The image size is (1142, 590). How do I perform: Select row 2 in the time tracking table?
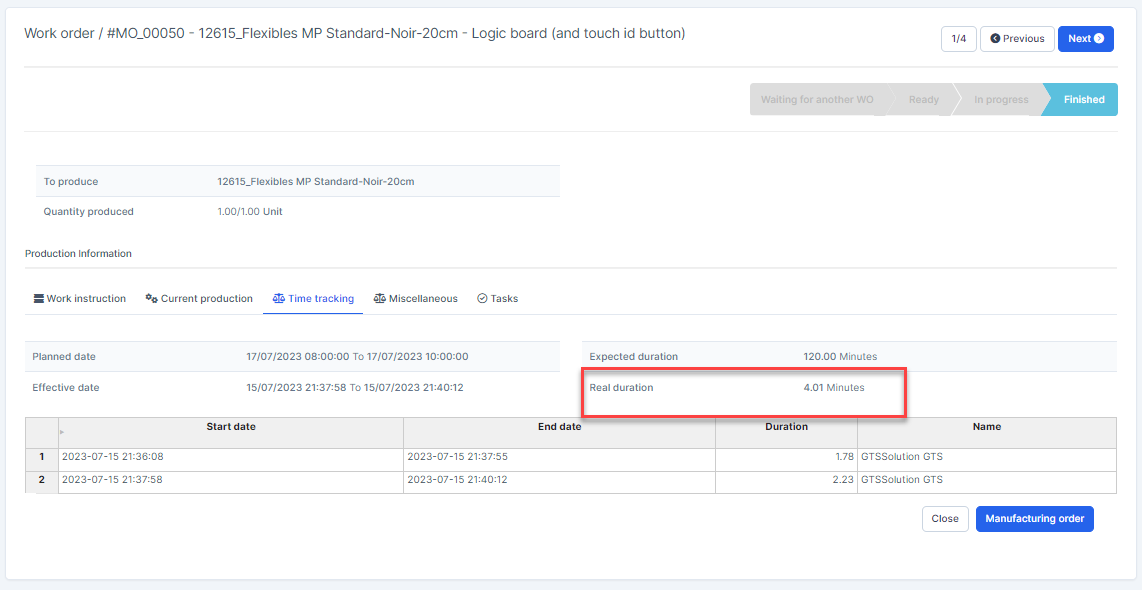coord(41,480)
